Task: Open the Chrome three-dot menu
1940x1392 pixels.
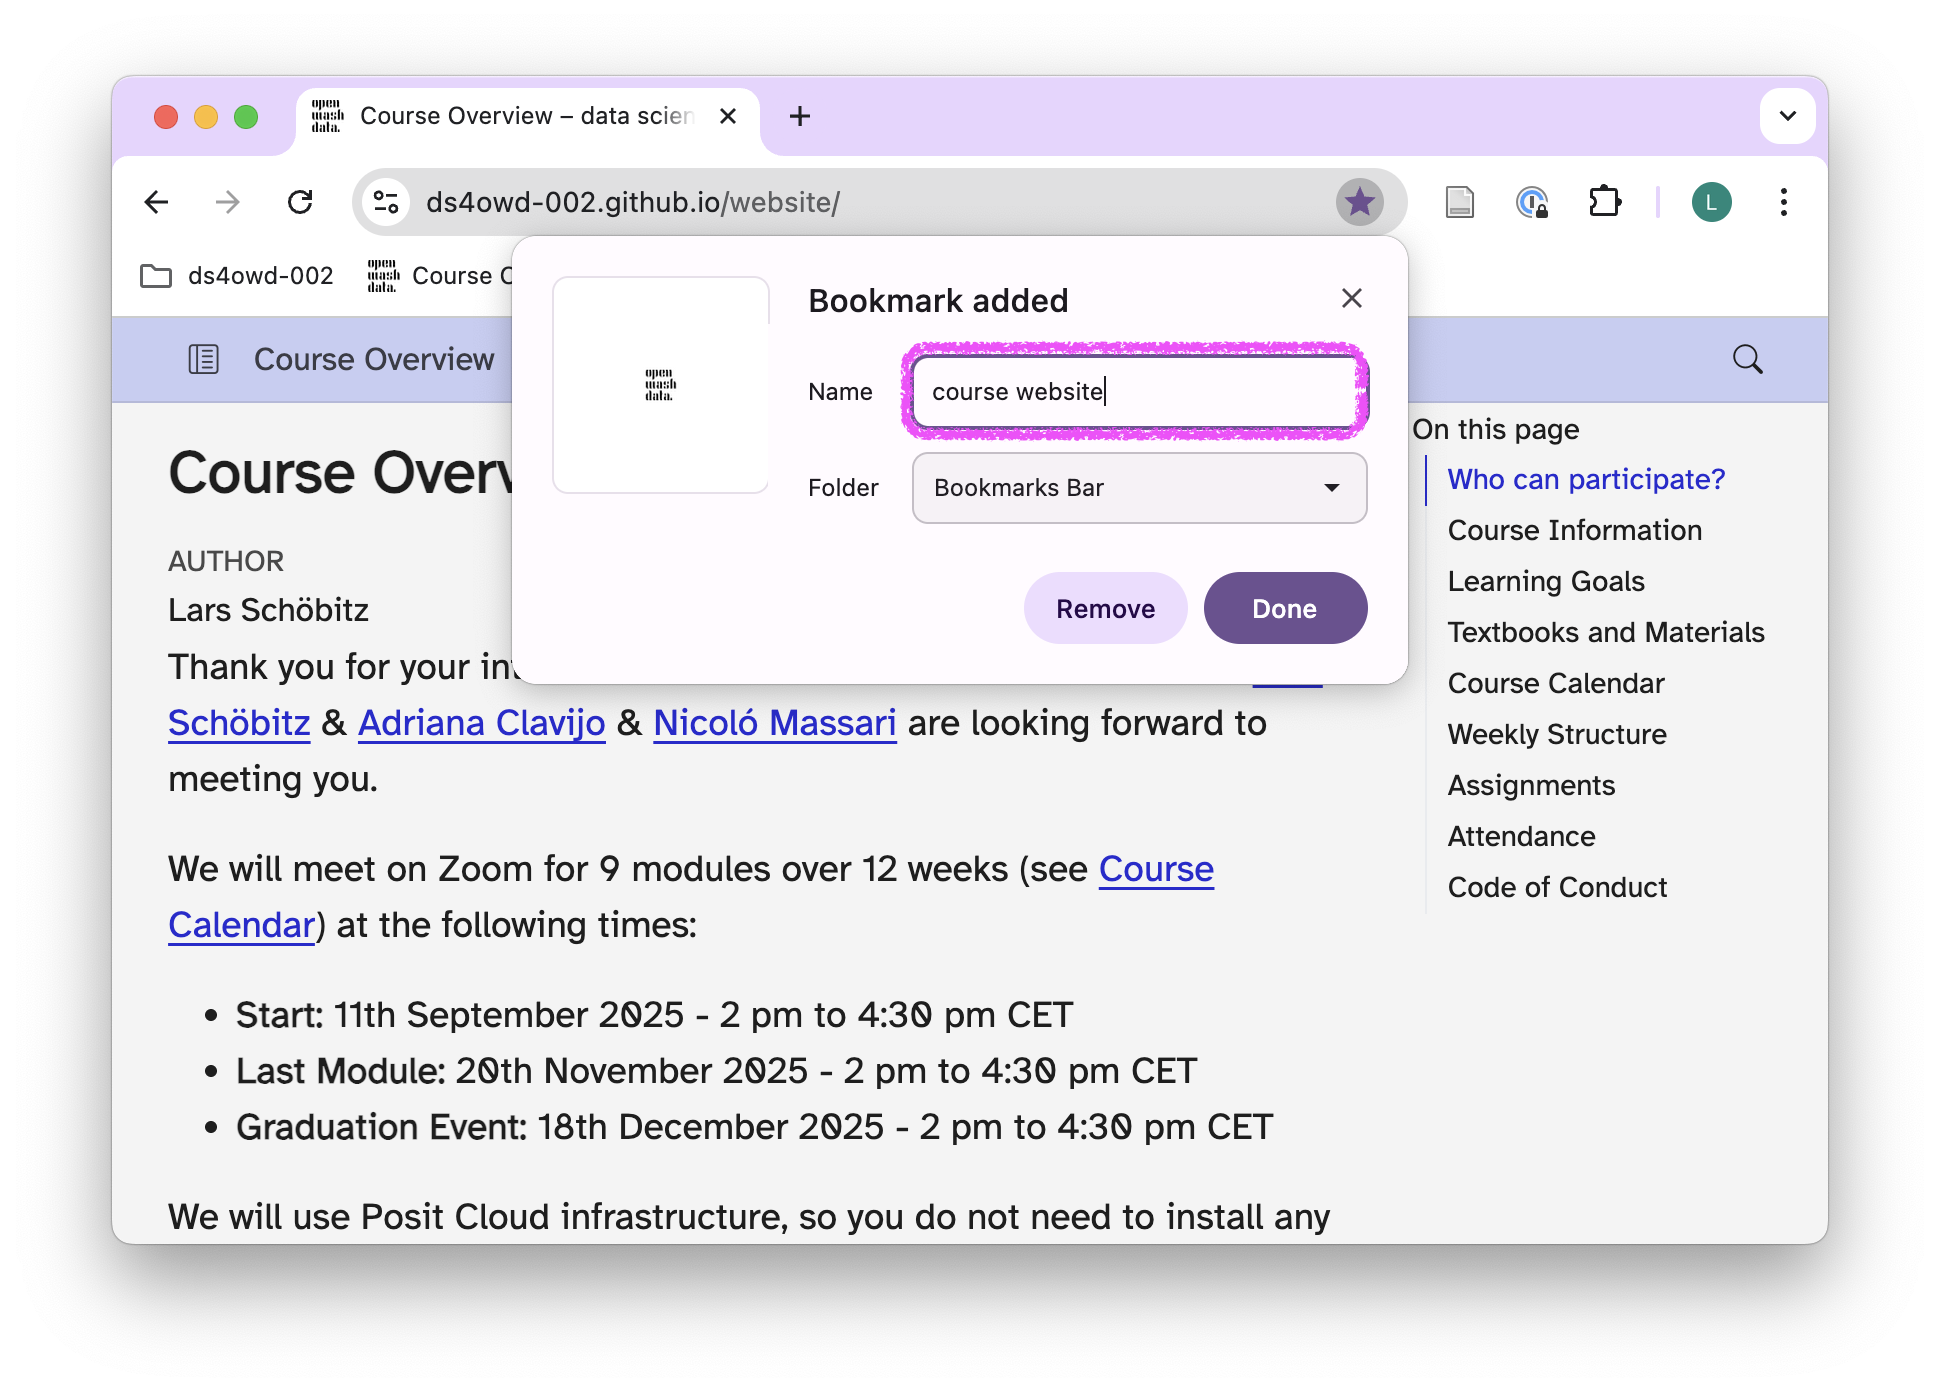Action: click(x=1783, y=203)
